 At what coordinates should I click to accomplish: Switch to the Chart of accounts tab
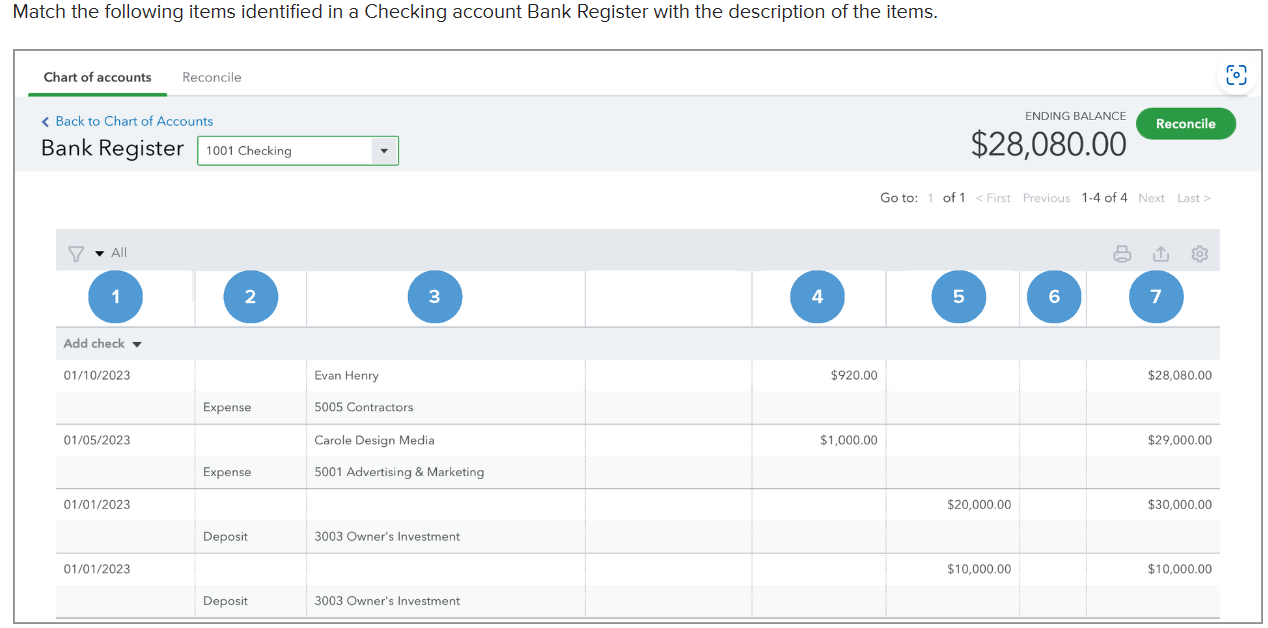pyautogui.click(x=98, y=77)
